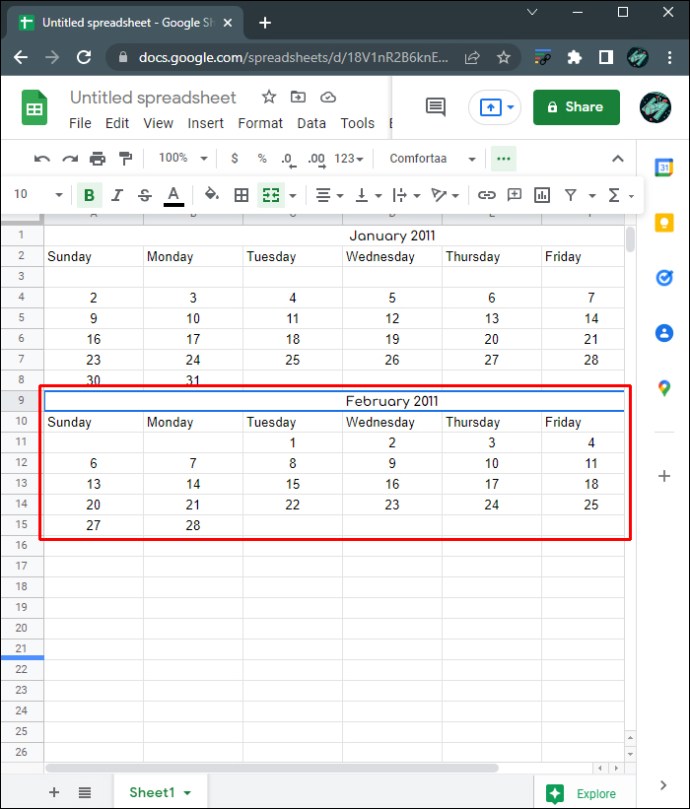This screenshot has width=690, height=809.
Task: Apply currency format with dollar icon
Action: (x=234, y=158)
